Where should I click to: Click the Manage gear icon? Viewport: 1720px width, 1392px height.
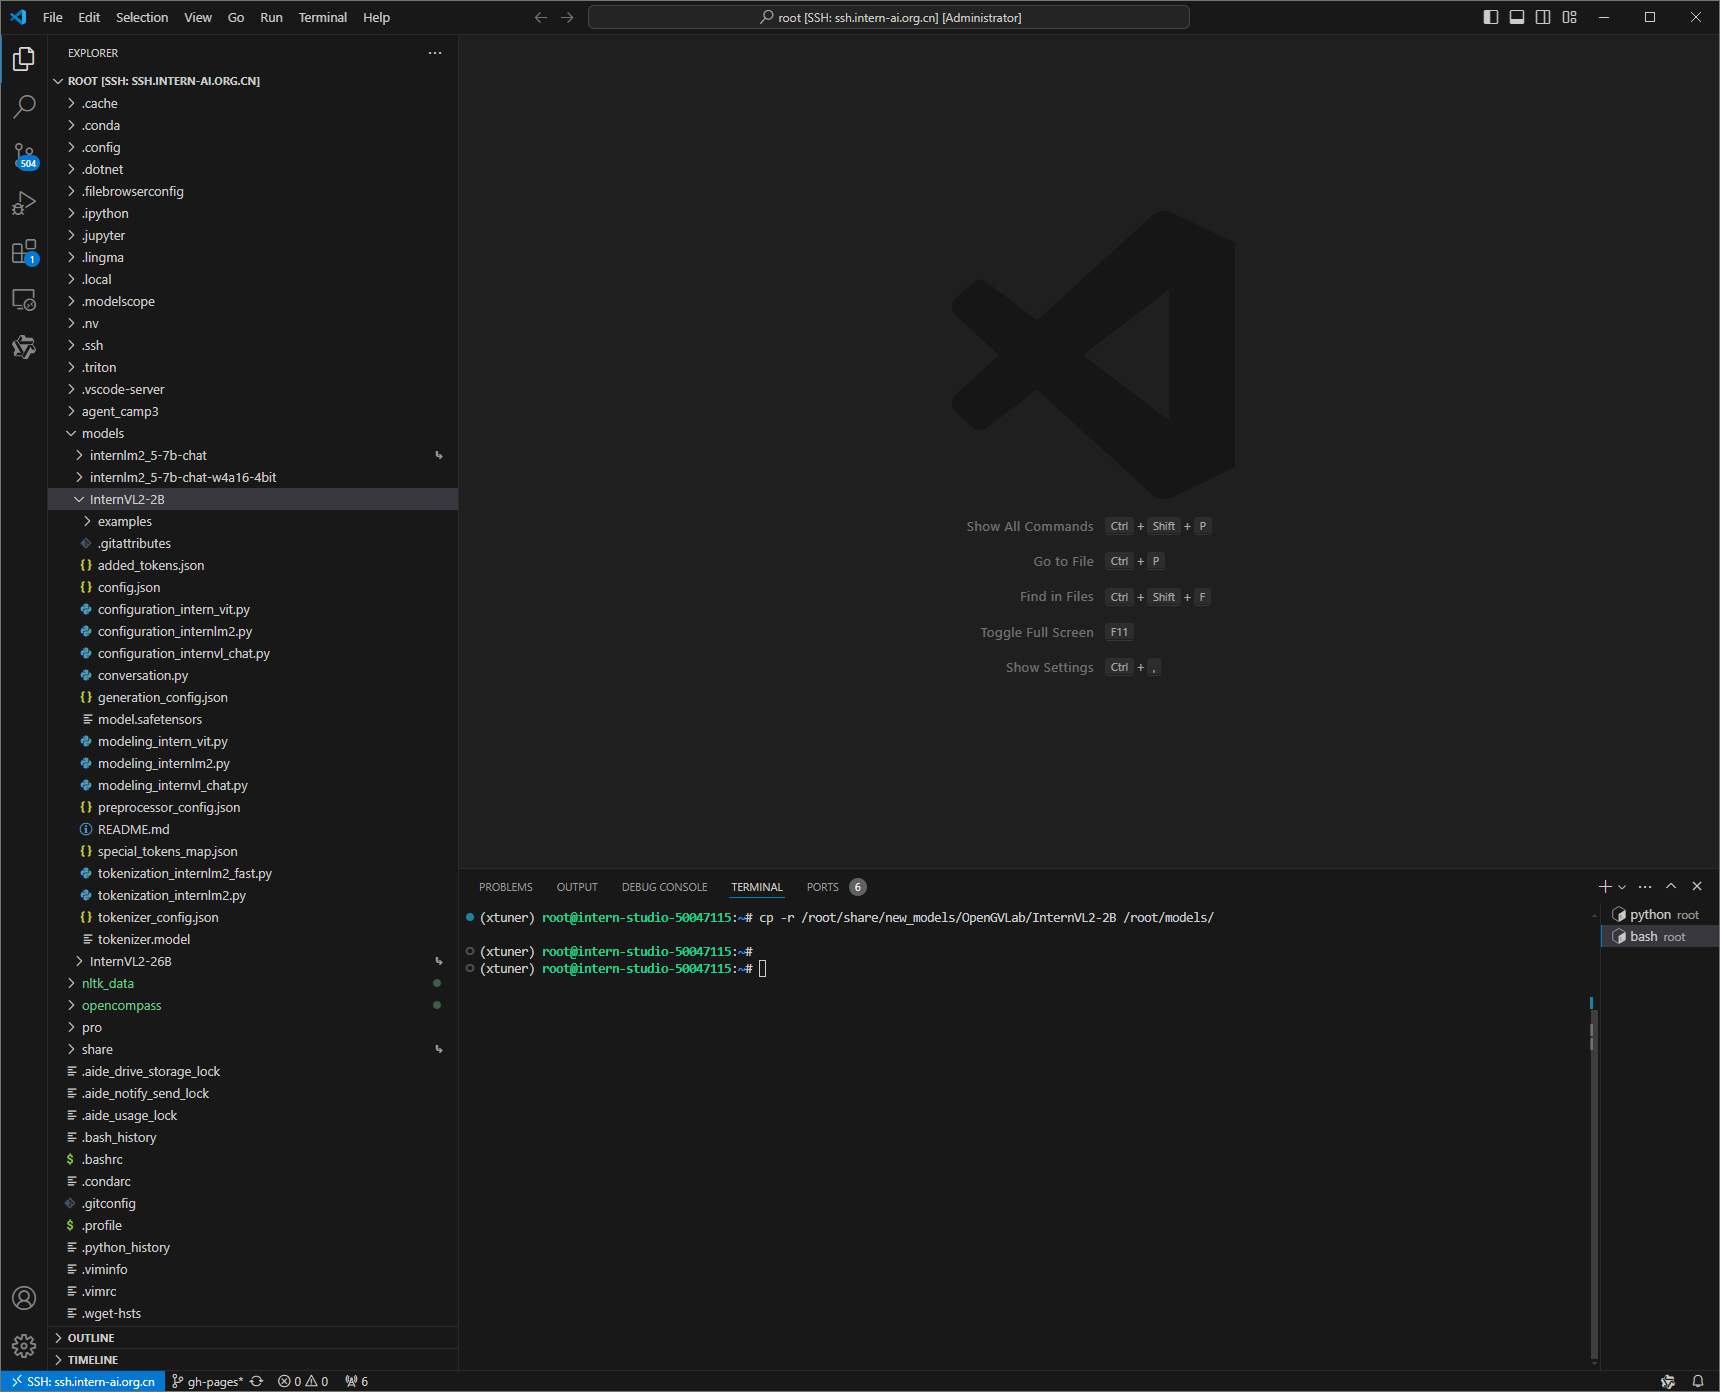click(x=24, y=1346)
